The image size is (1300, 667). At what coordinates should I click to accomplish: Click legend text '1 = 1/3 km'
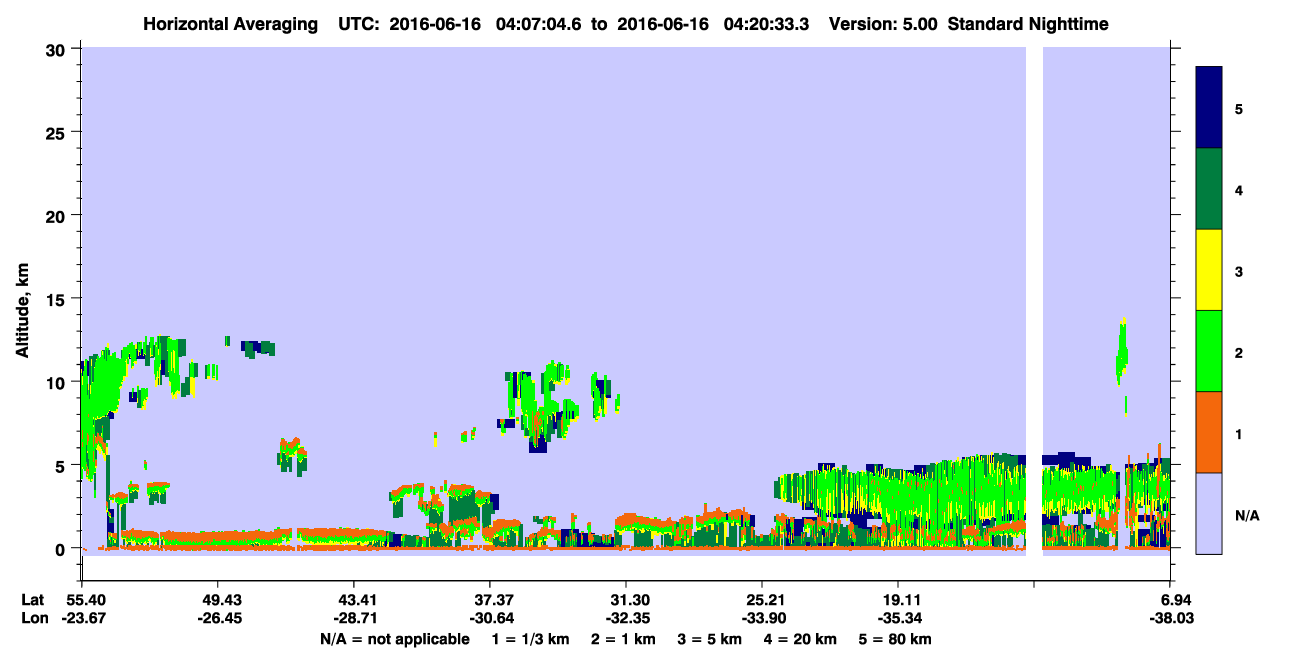[x=529, y=639]
